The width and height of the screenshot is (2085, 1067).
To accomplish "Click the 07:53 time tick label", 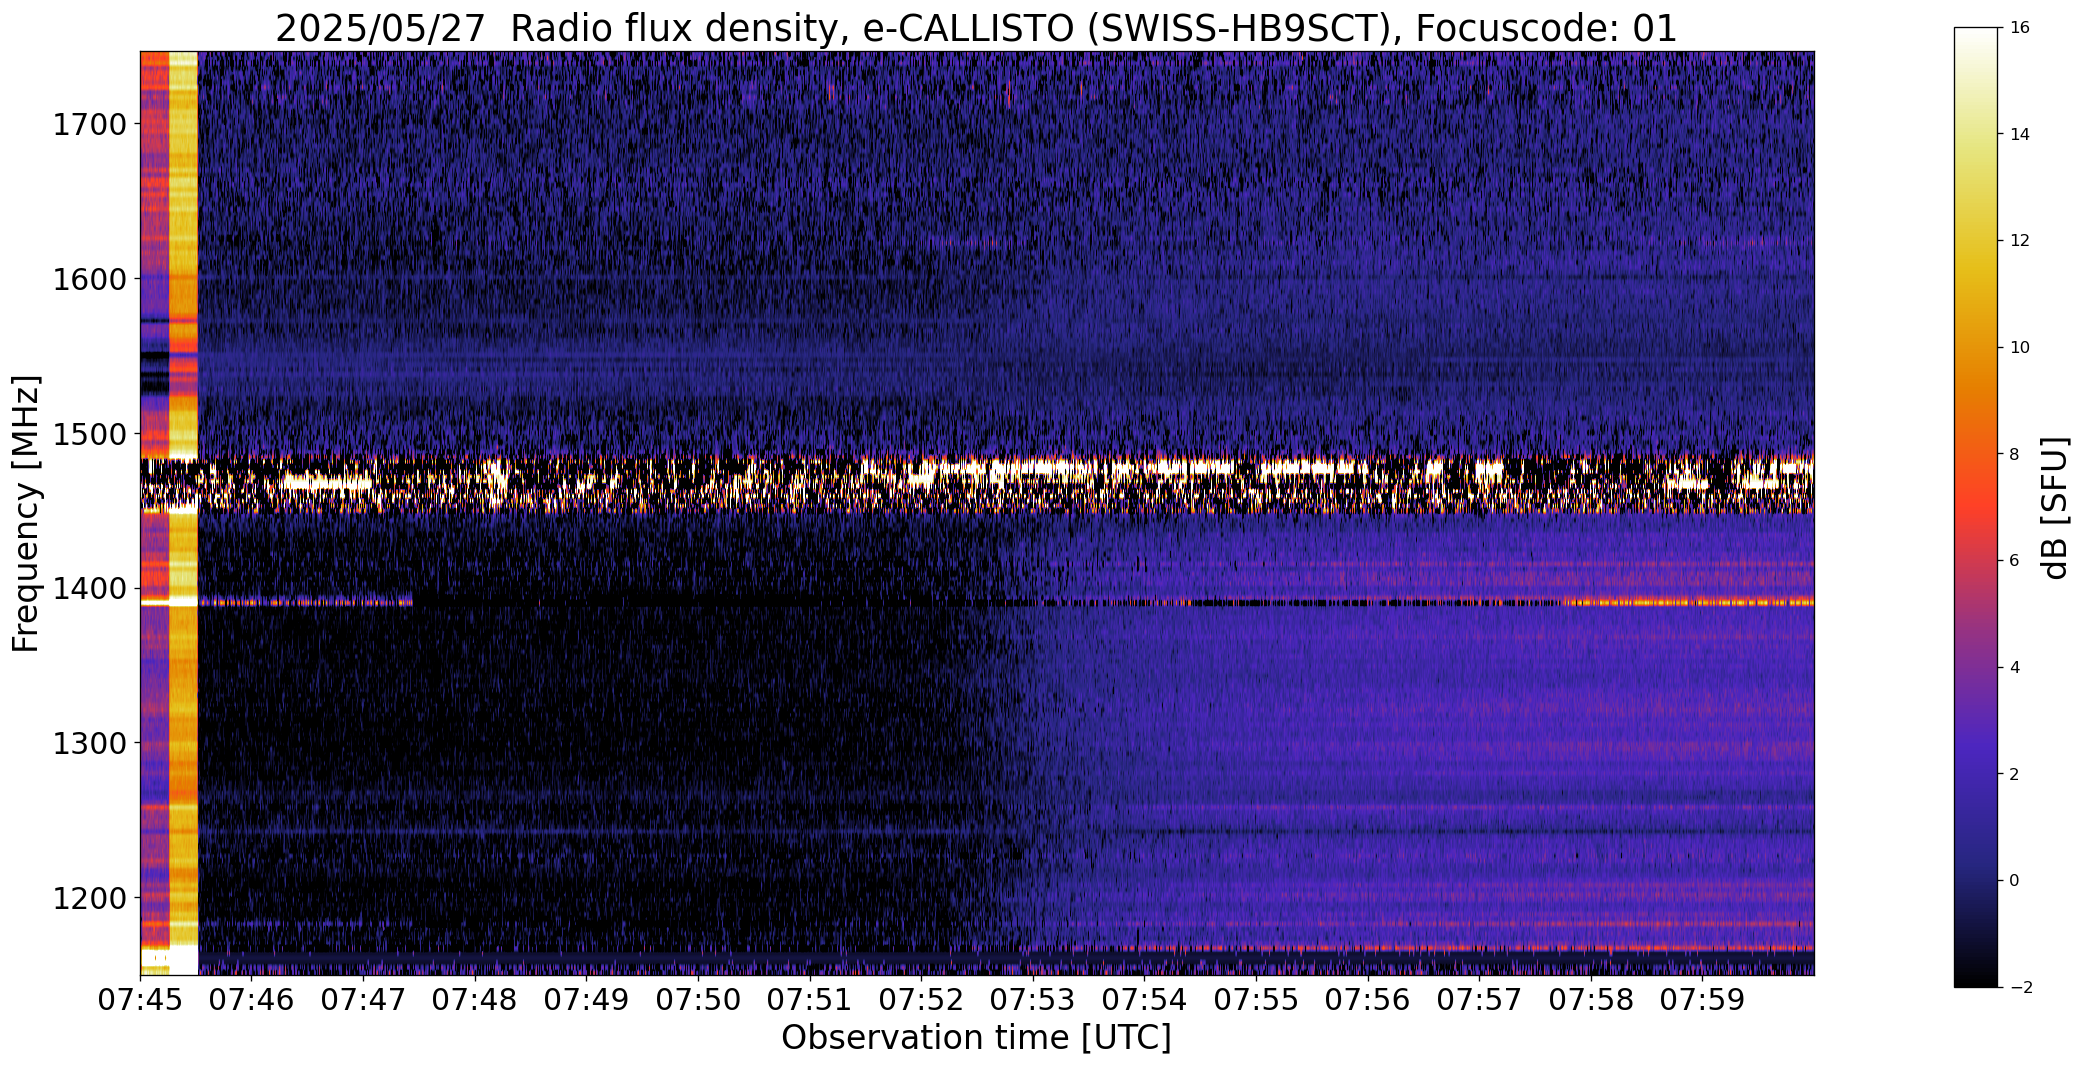I will tap(1033, 999).
